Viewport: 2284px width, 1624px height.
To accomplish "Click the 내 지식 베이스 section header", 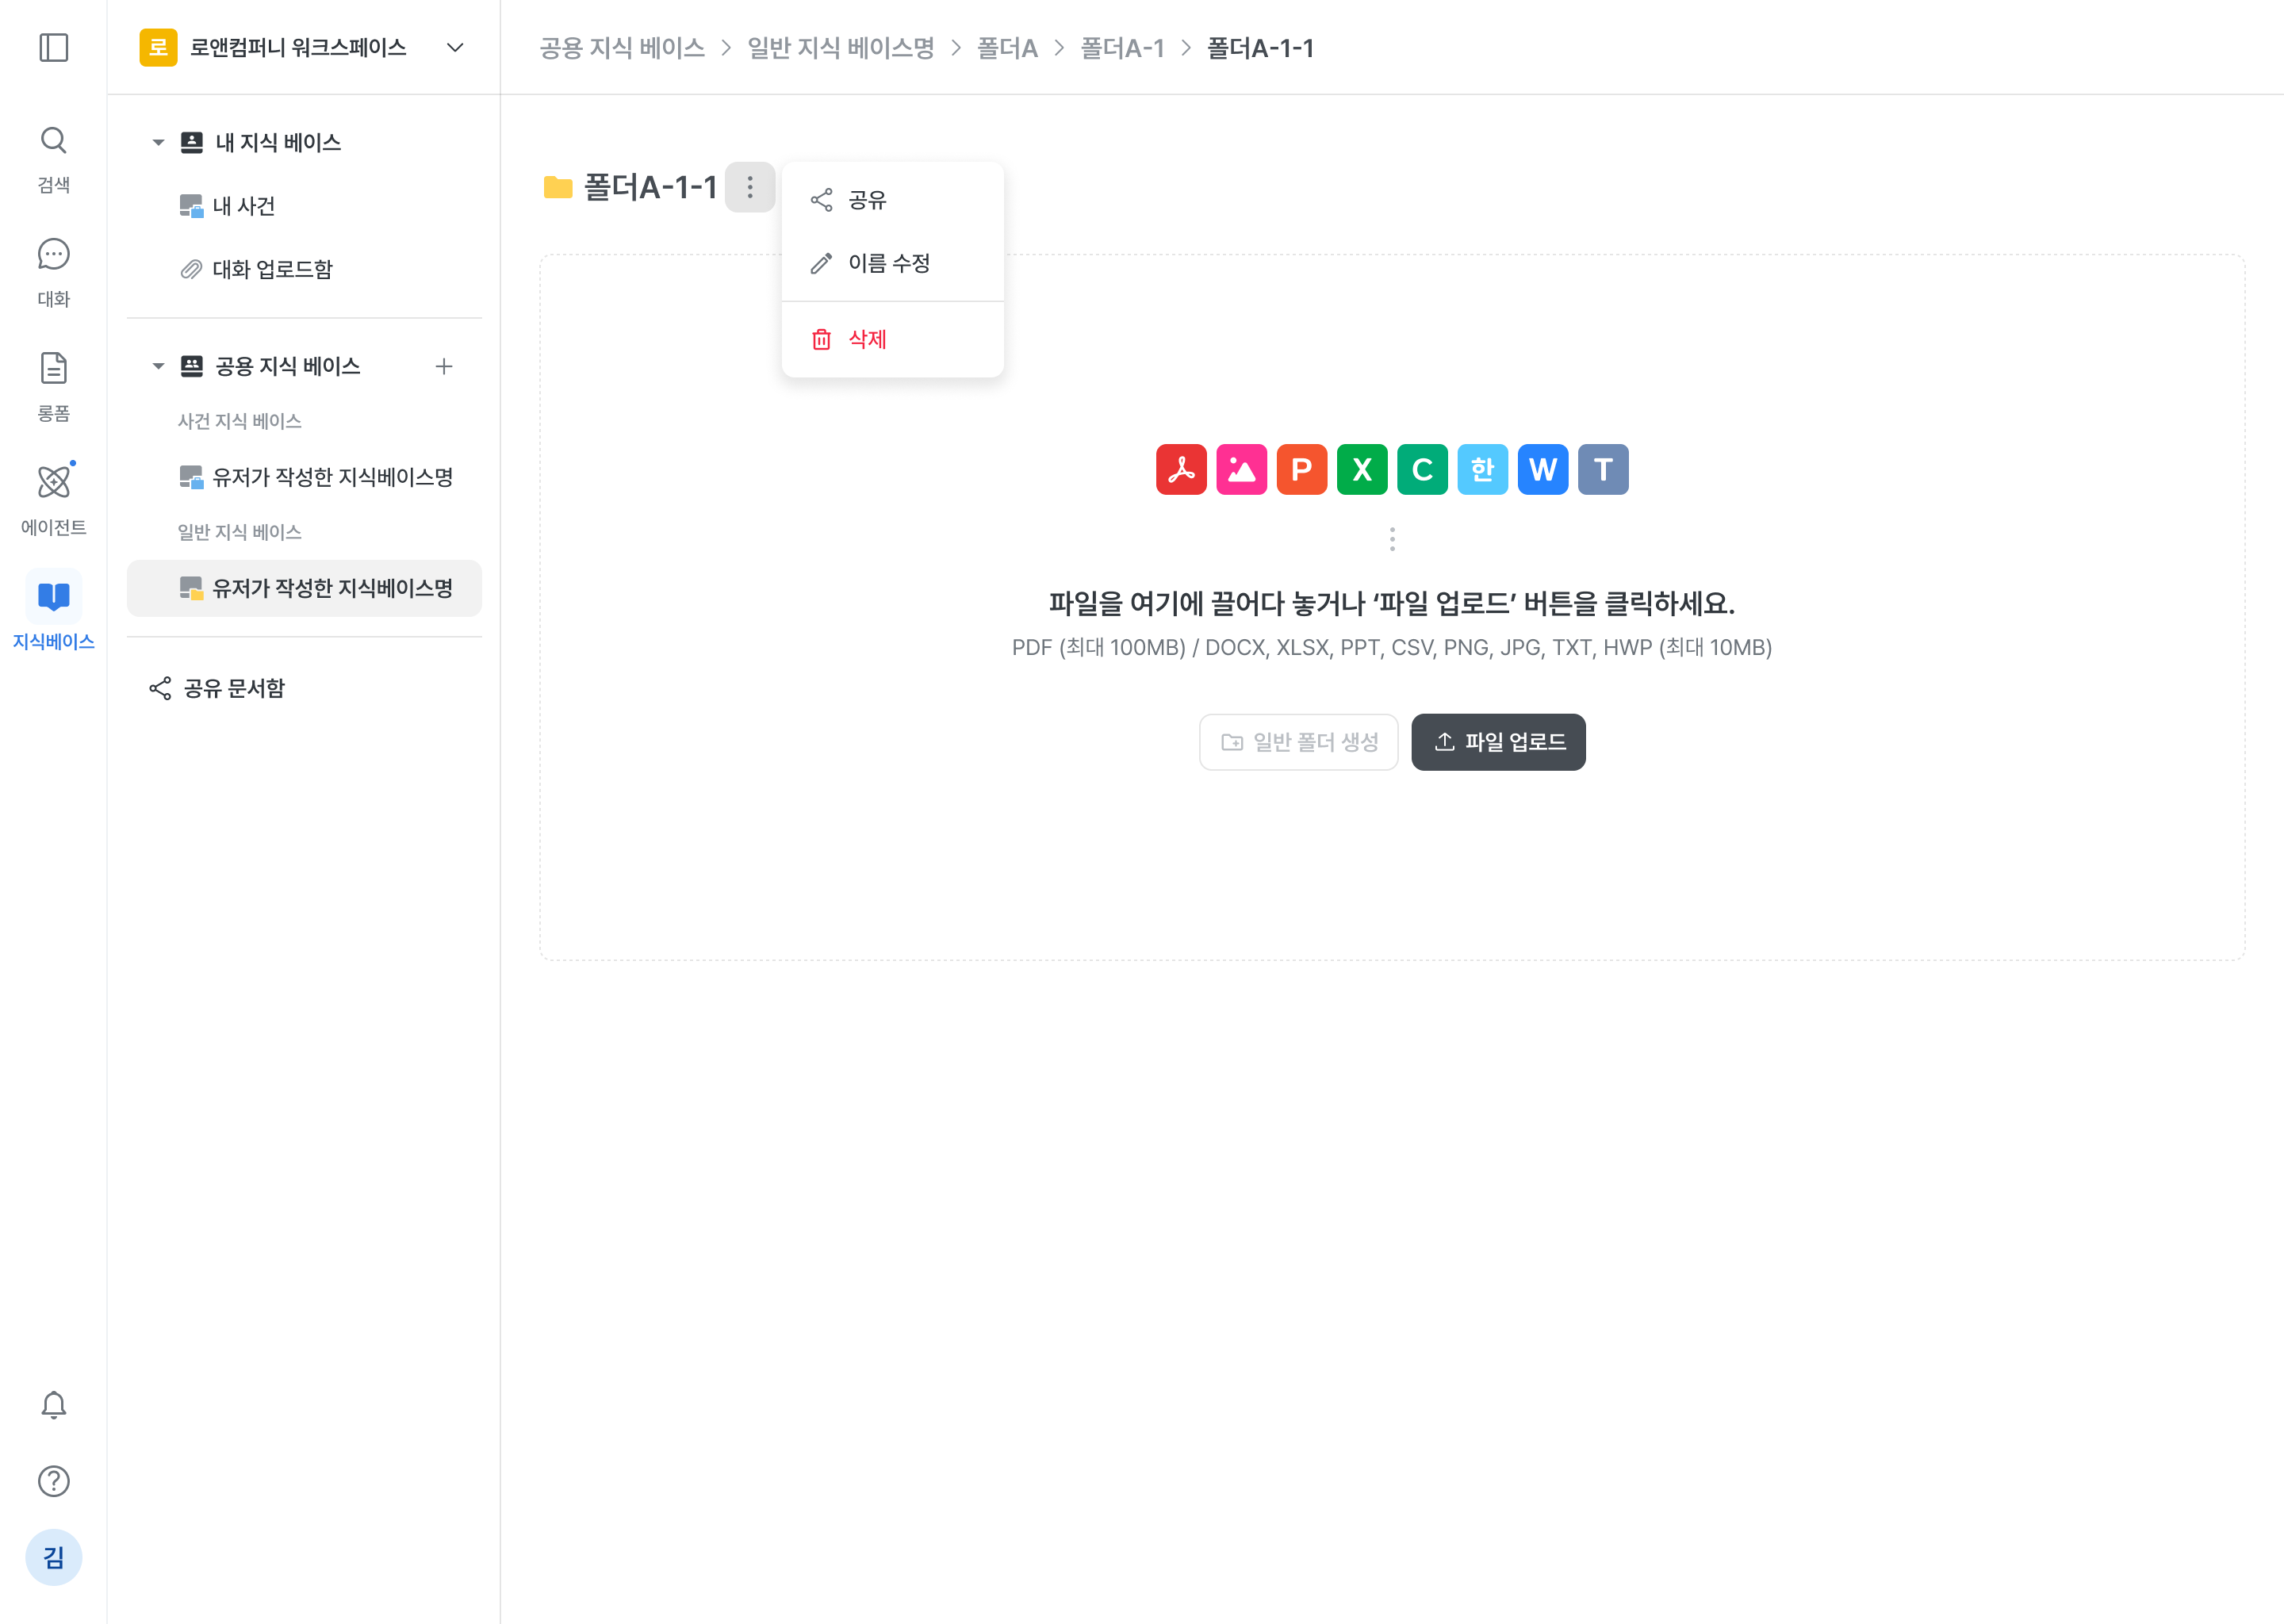I will tap(278, 142).
